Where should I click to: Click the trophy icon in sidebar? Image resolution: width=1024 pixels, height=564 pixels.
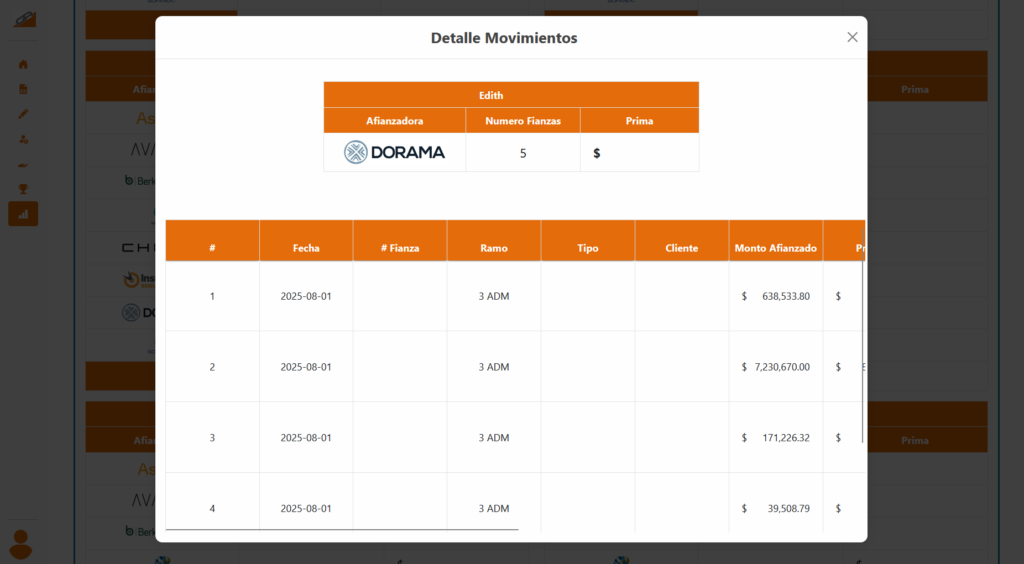(23, 188)
